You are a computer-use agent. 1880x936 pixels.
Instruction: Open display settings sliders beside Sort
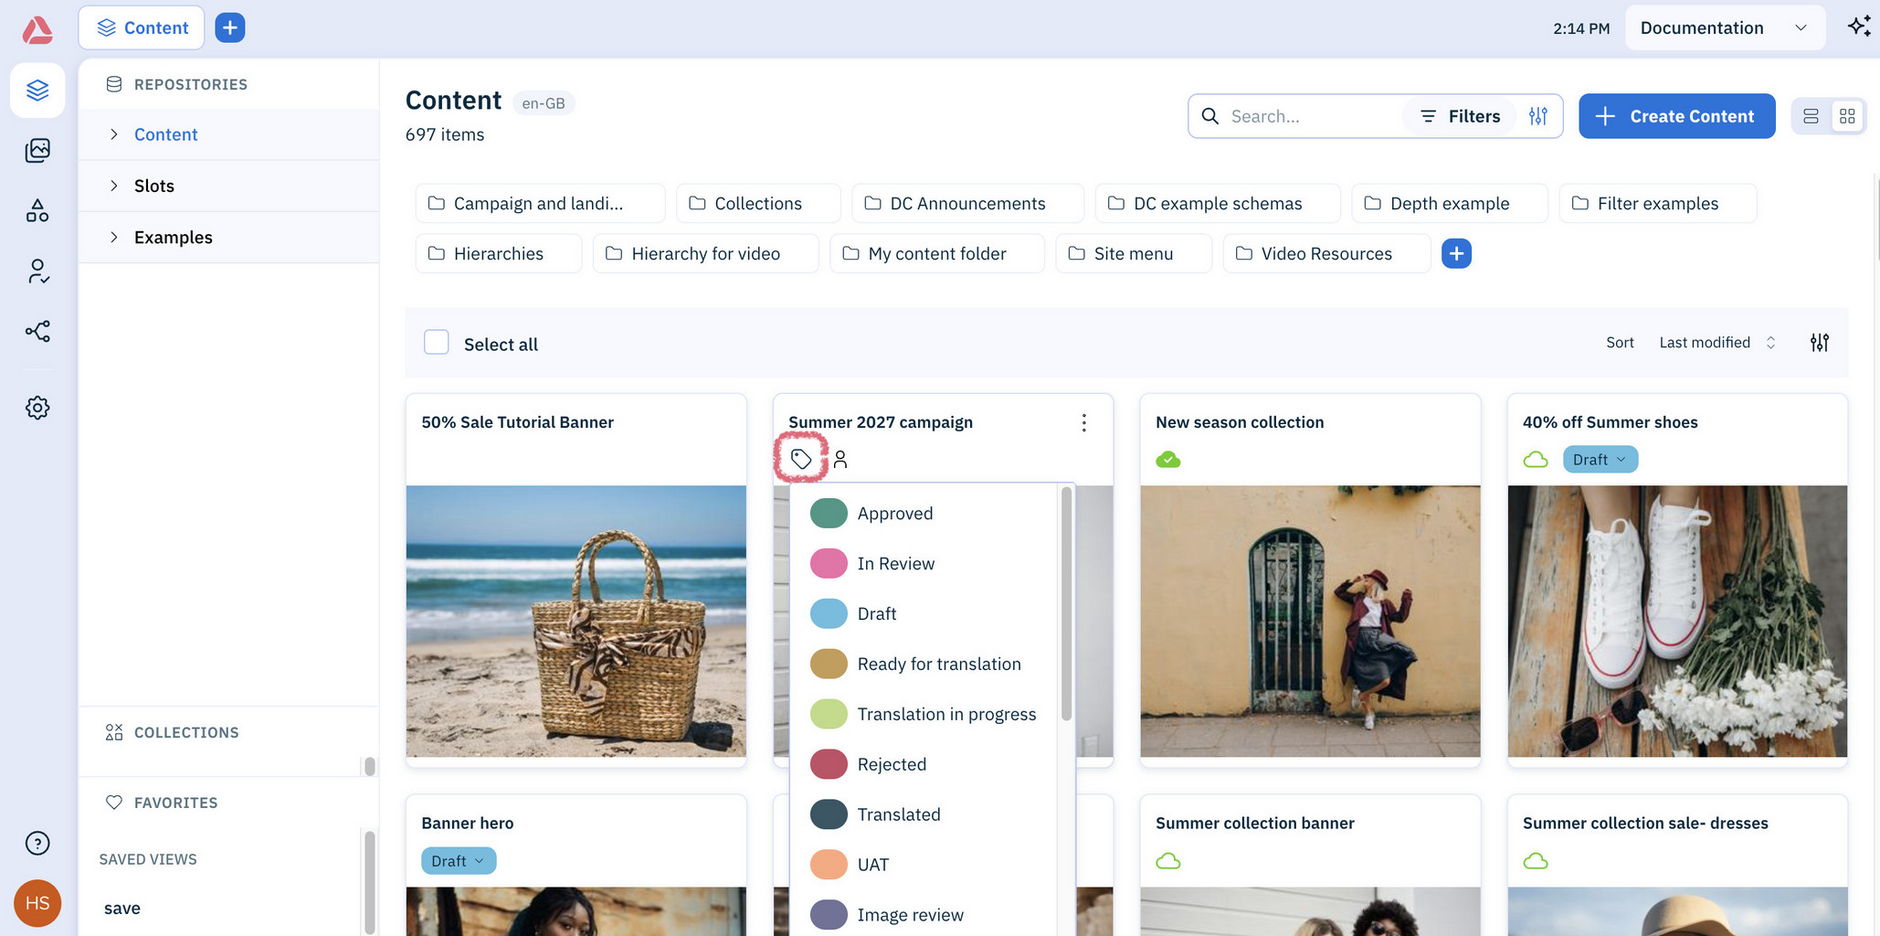(1820, 343)
